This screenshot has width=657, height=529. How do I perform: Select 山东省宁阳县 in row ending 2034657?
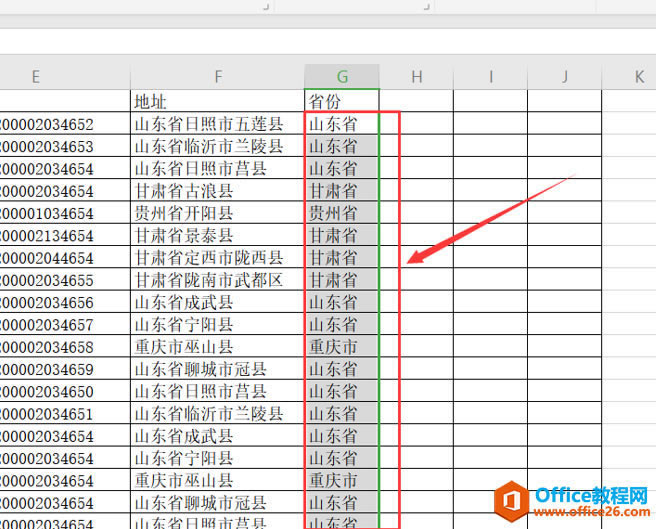(217, 324)
